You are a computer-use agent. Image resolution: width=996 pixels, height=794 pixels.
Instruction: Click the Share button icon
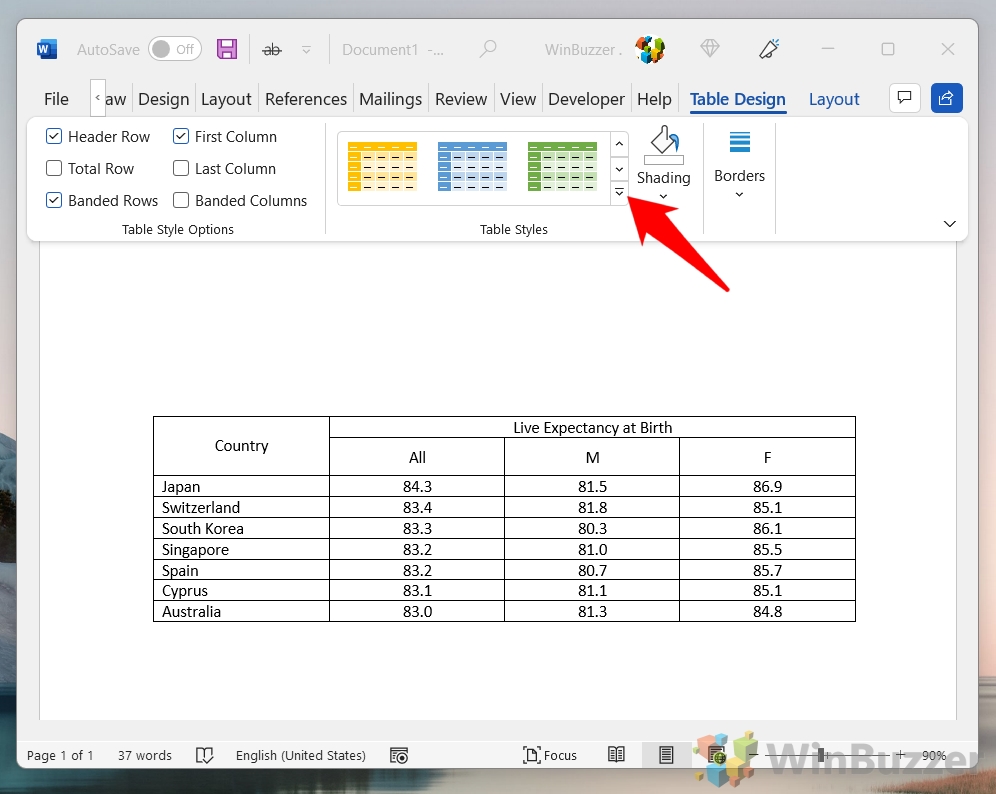pos(946,98)
